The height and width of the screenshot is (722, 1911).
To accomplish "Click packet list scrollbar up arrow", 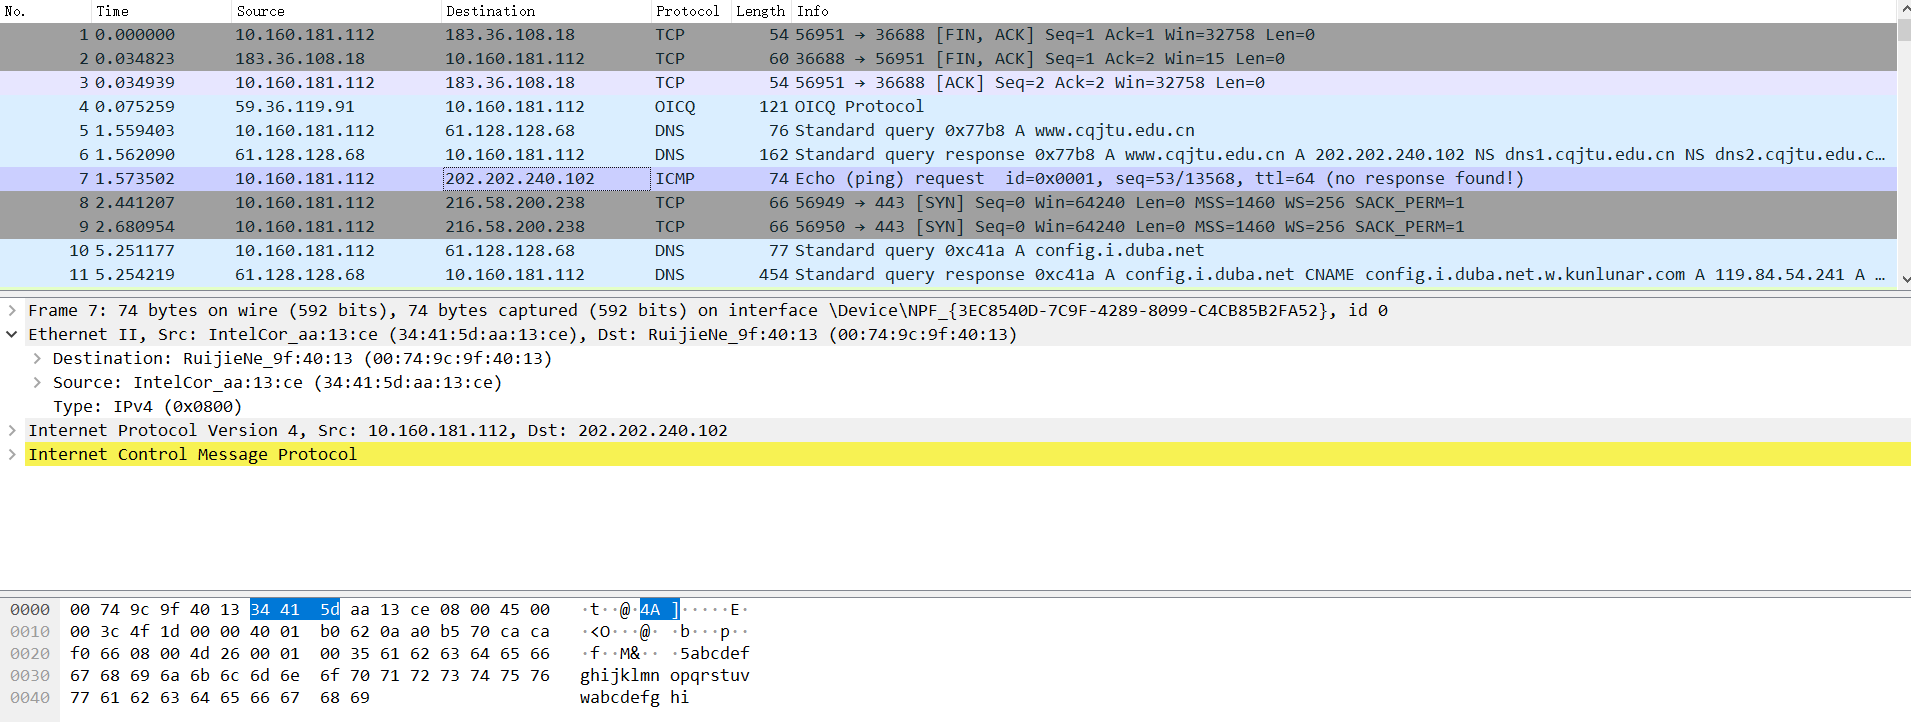I will [1904, 8].
